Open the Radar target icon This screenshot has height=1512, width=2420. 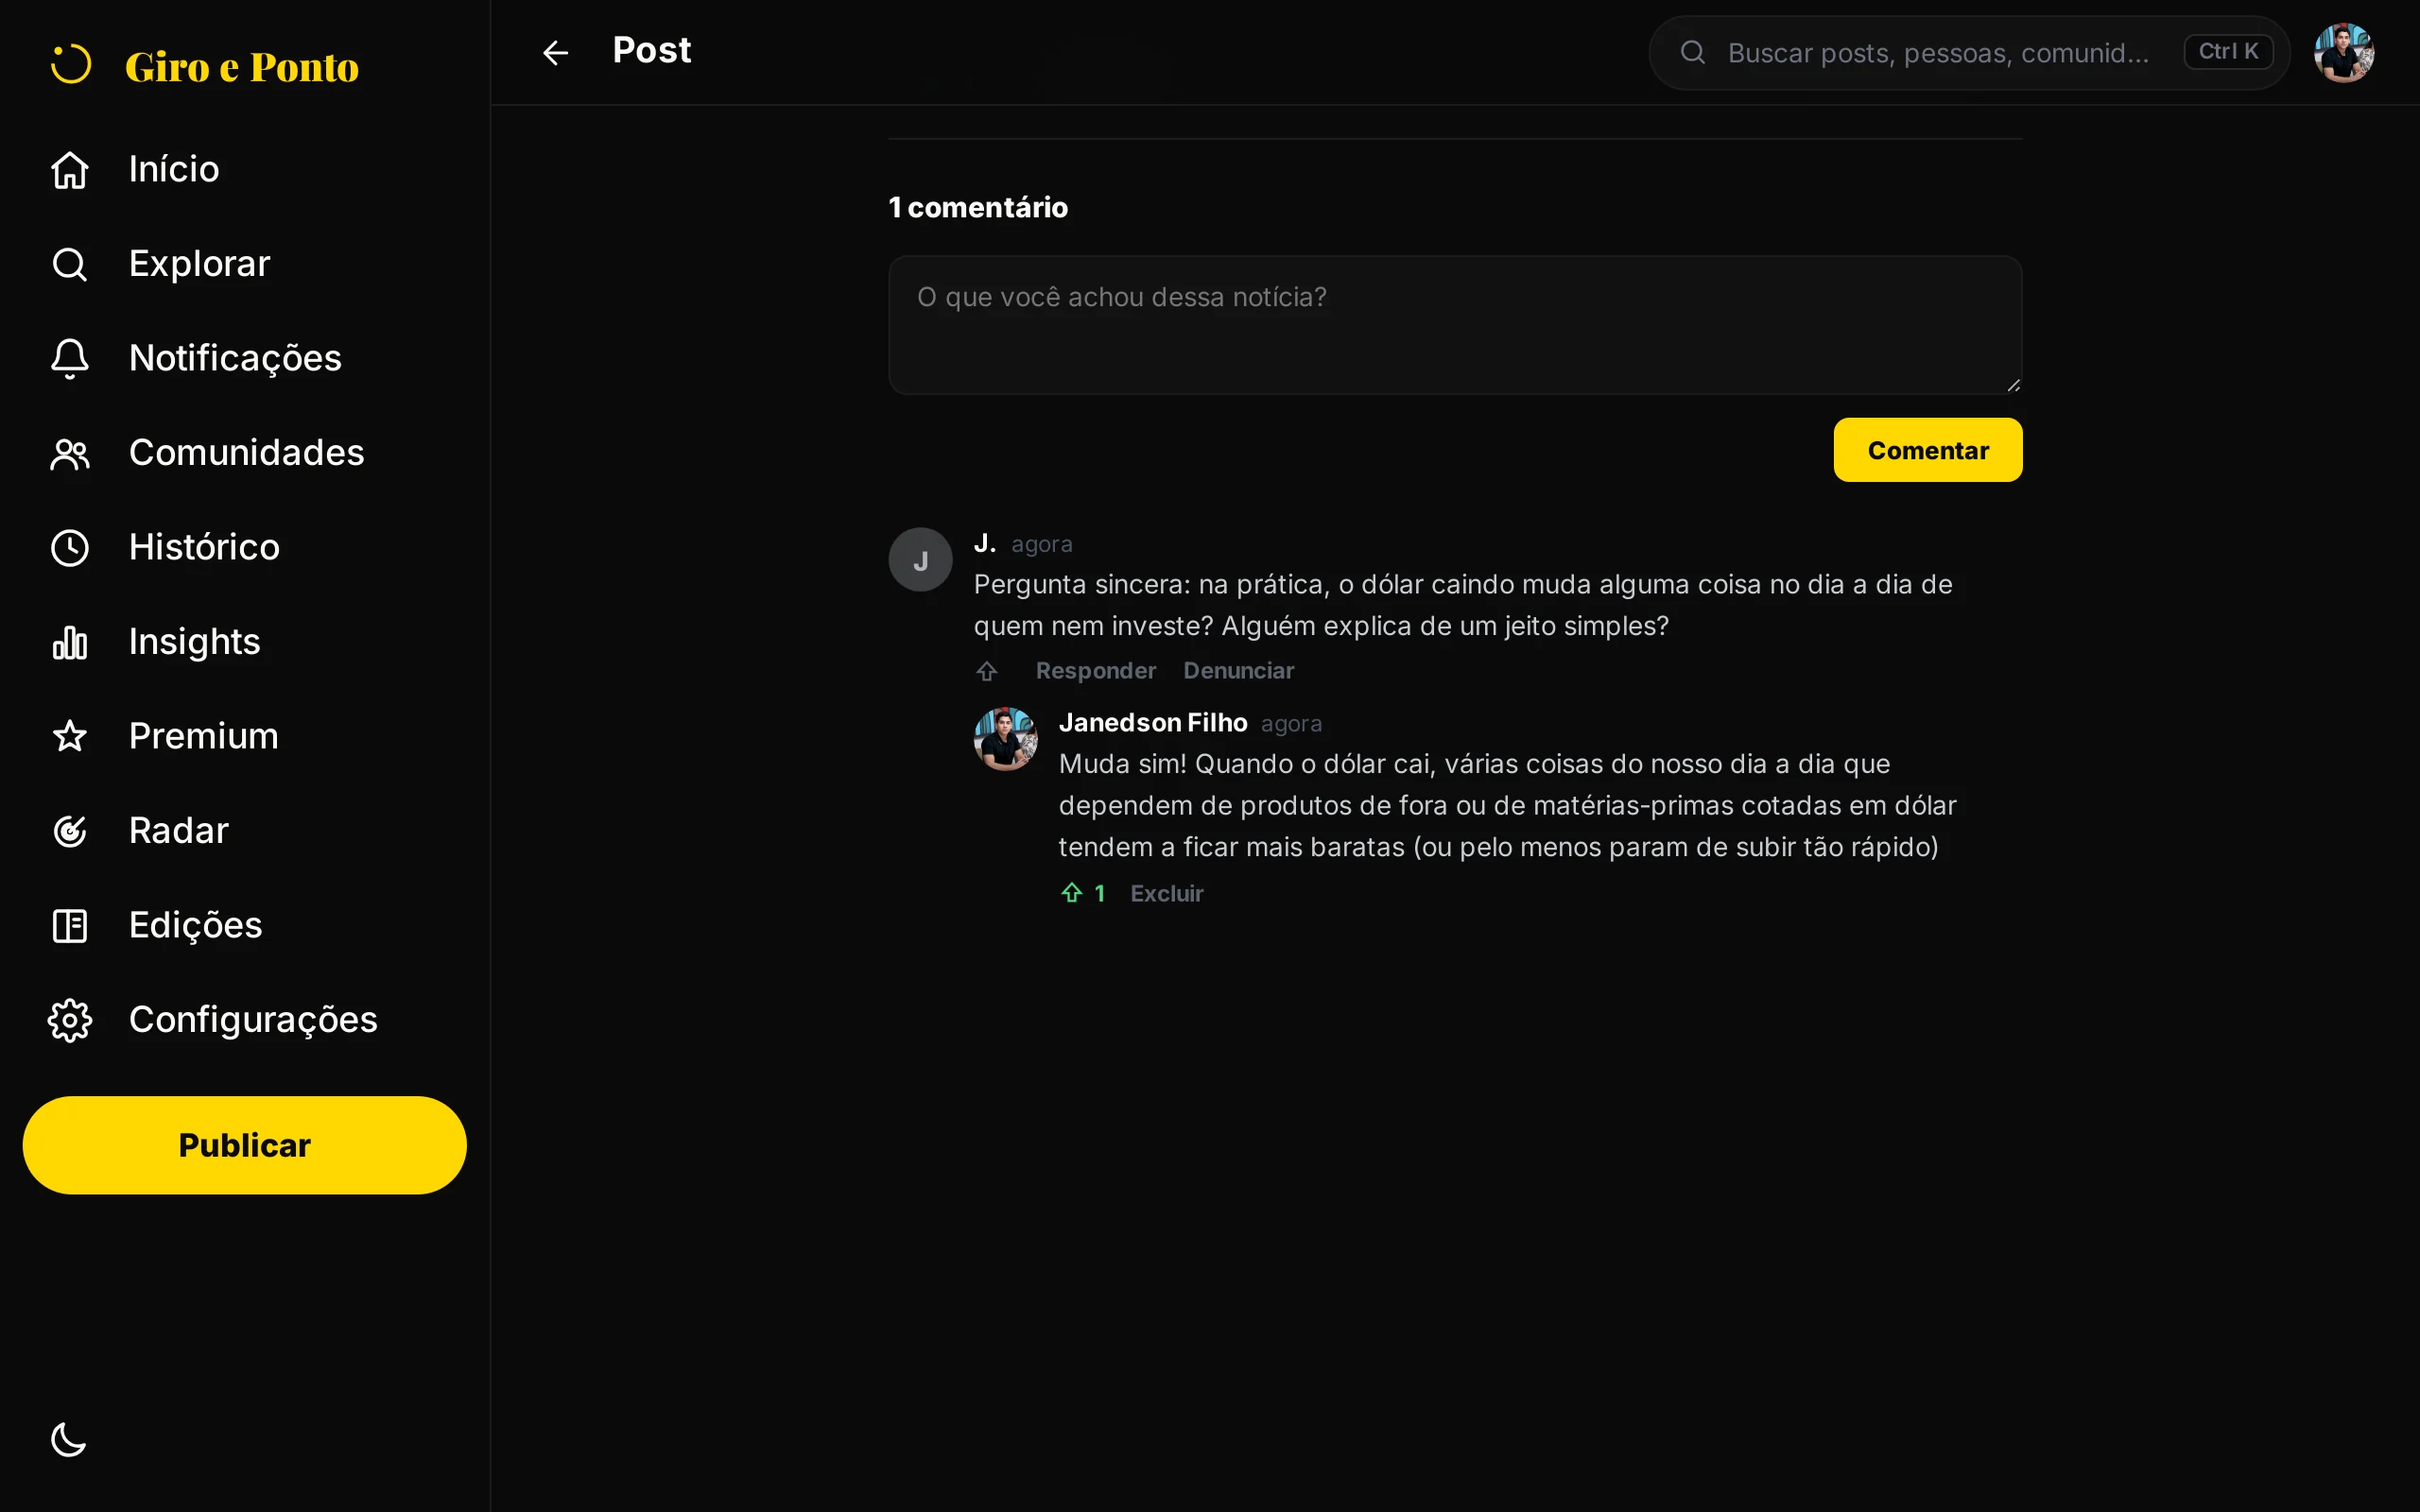tap(70, 831)
